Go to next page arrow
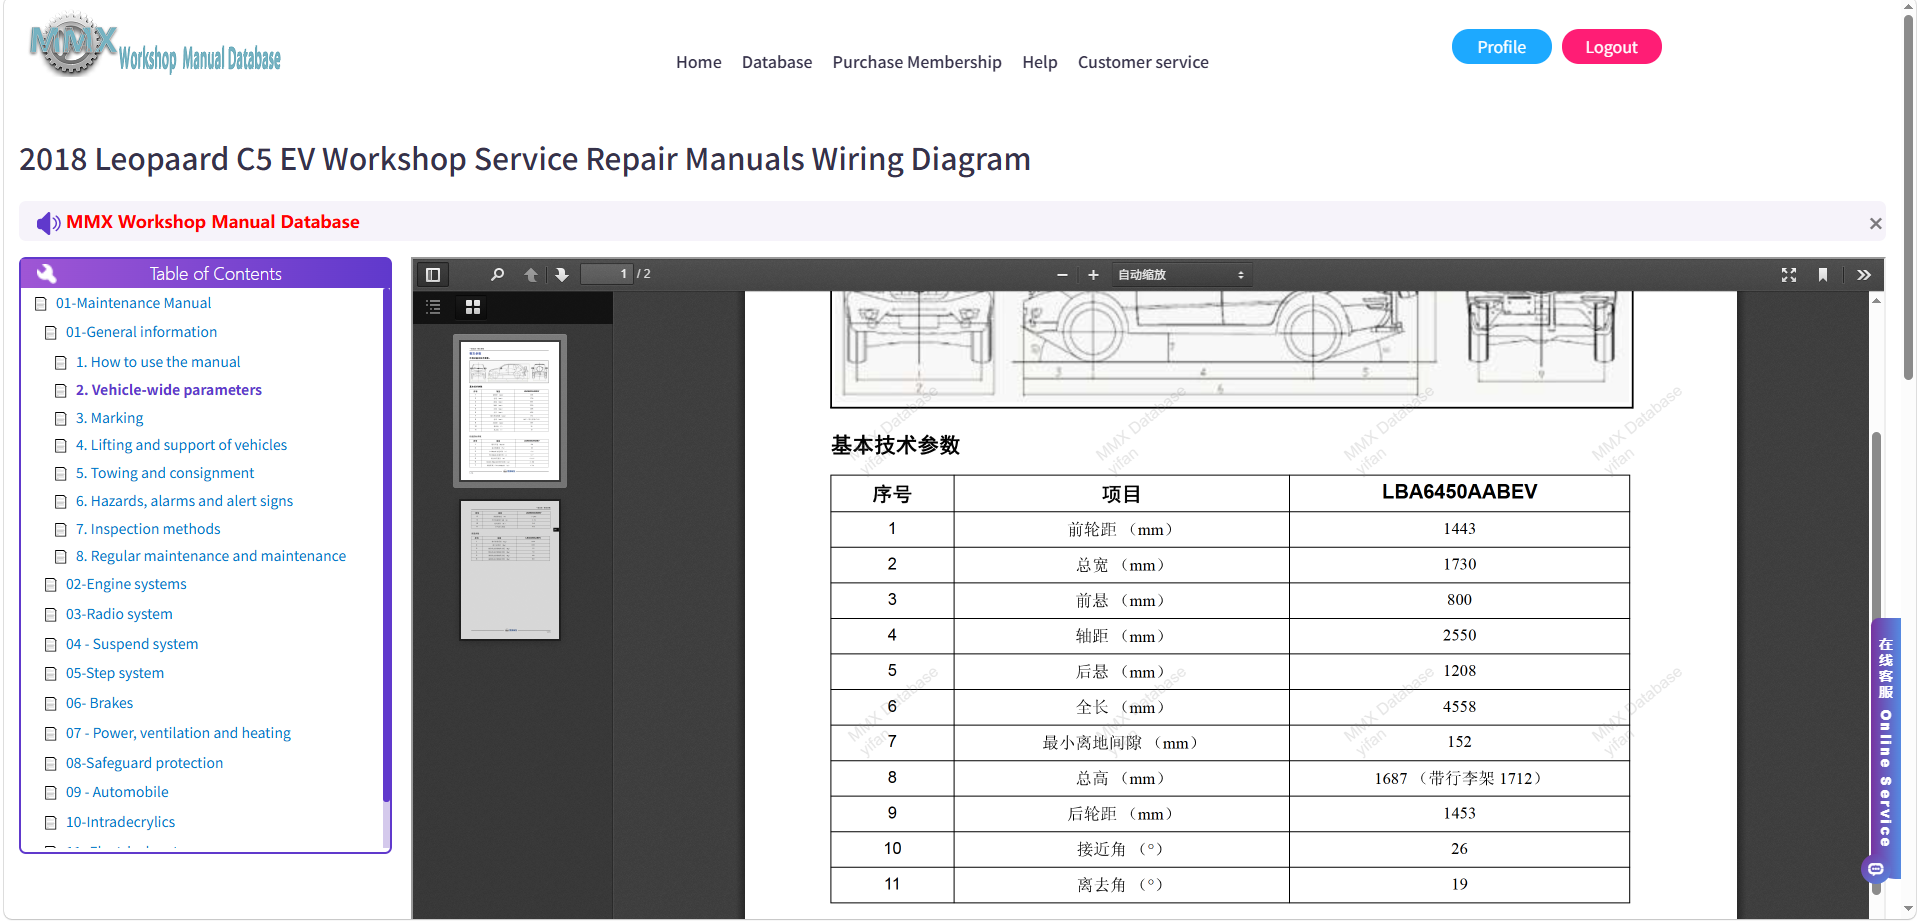This screenshot has width=1919, height=923. [562, 274]
